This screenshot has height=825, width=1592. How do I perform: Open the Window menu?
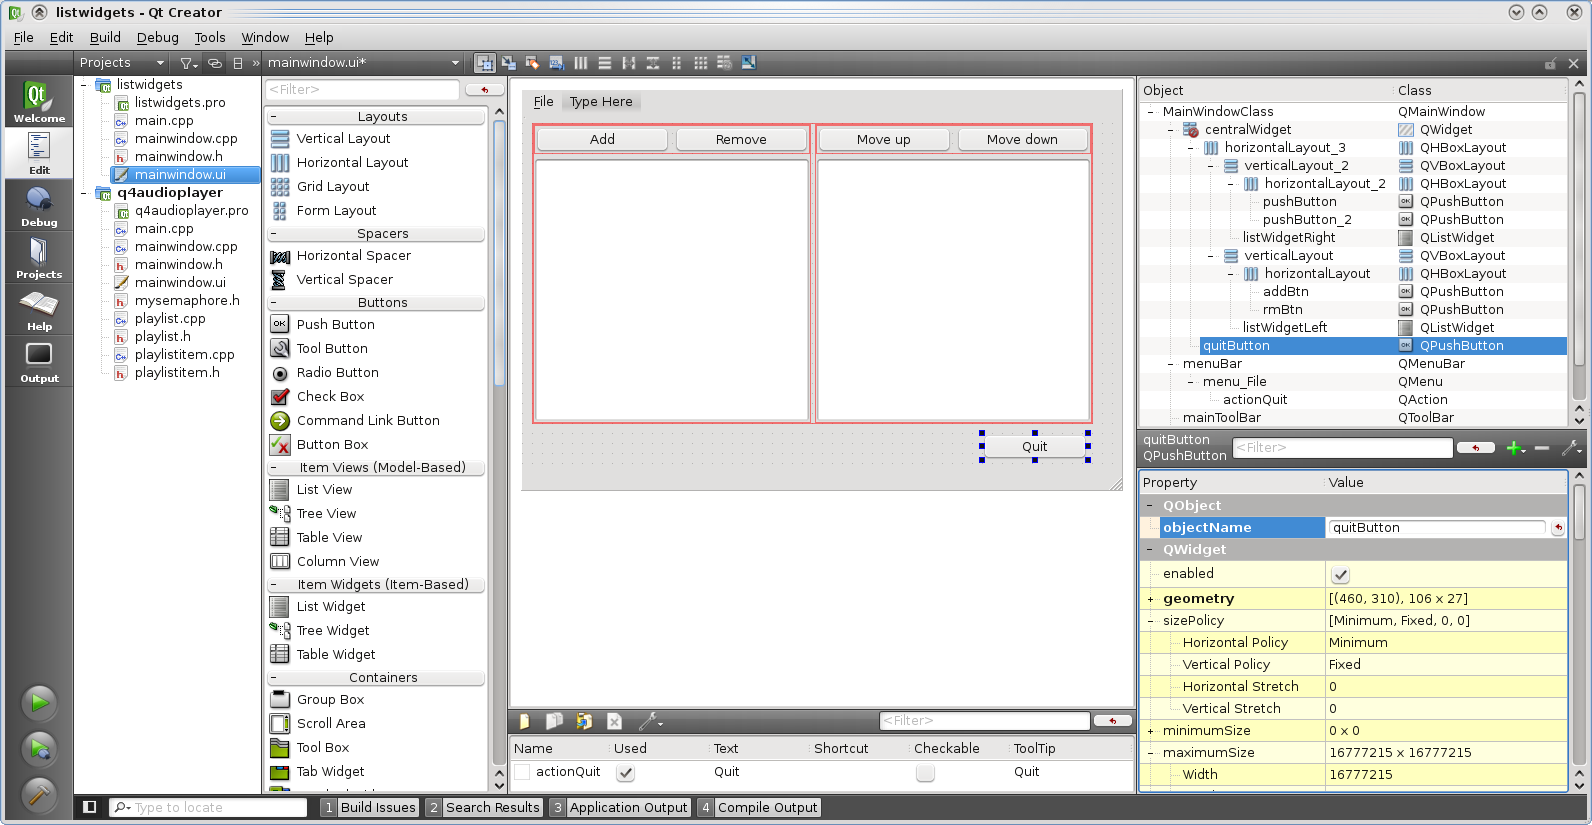pos(265,38)
